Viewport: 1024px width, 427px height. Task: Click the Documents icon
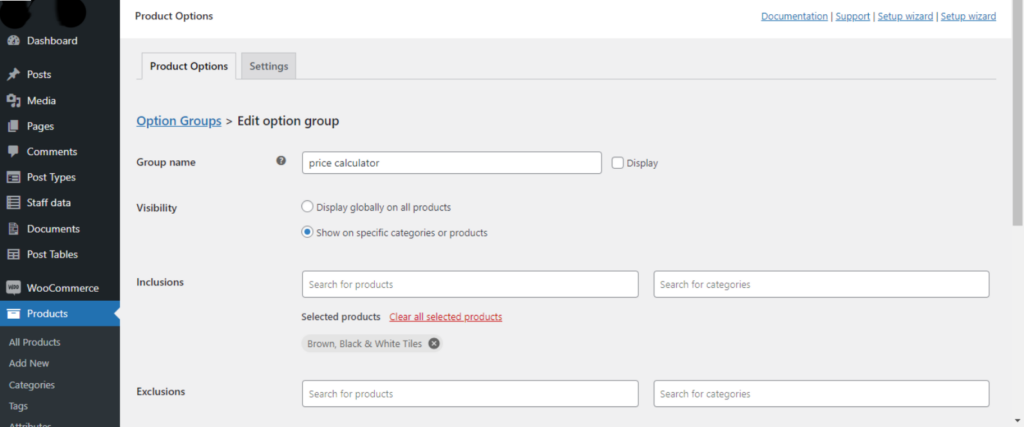[13, 229]
